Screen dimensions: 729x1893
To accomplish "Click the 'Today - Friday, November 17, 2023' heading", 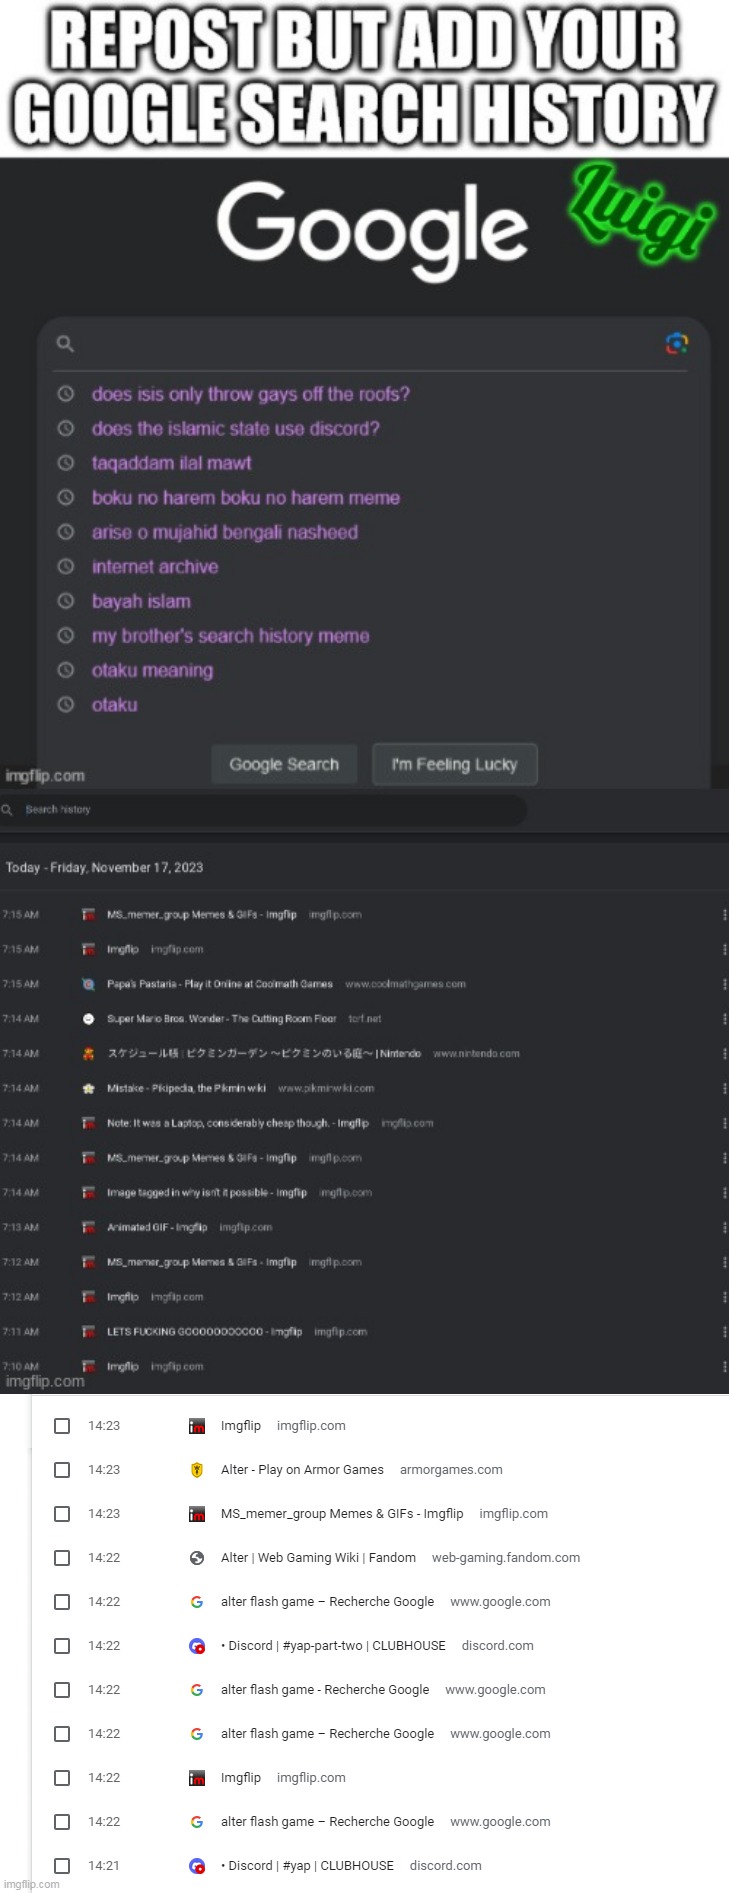I will [105, 868].
